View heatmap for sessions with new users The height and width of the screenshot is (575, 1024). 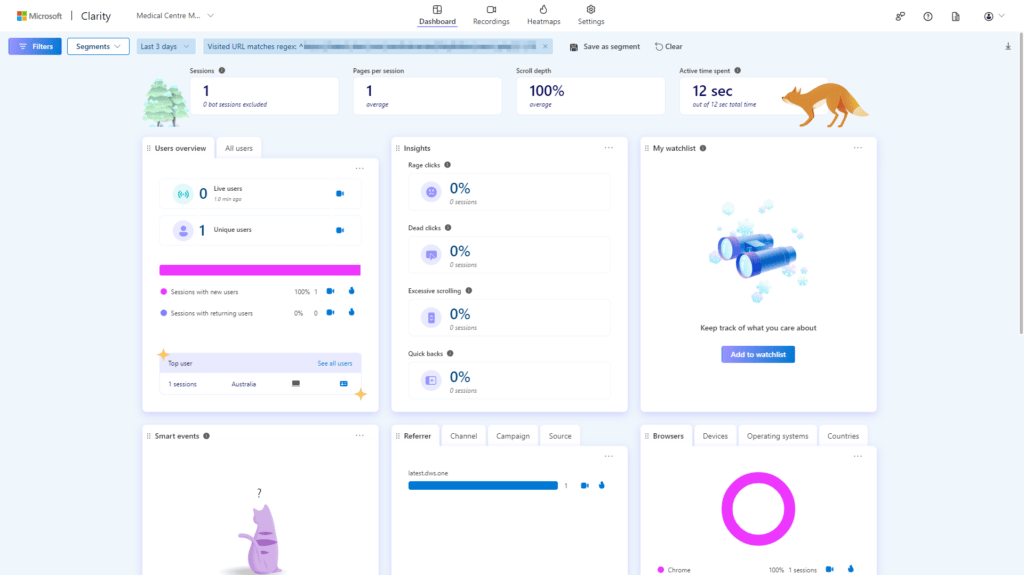click(351, 291)
